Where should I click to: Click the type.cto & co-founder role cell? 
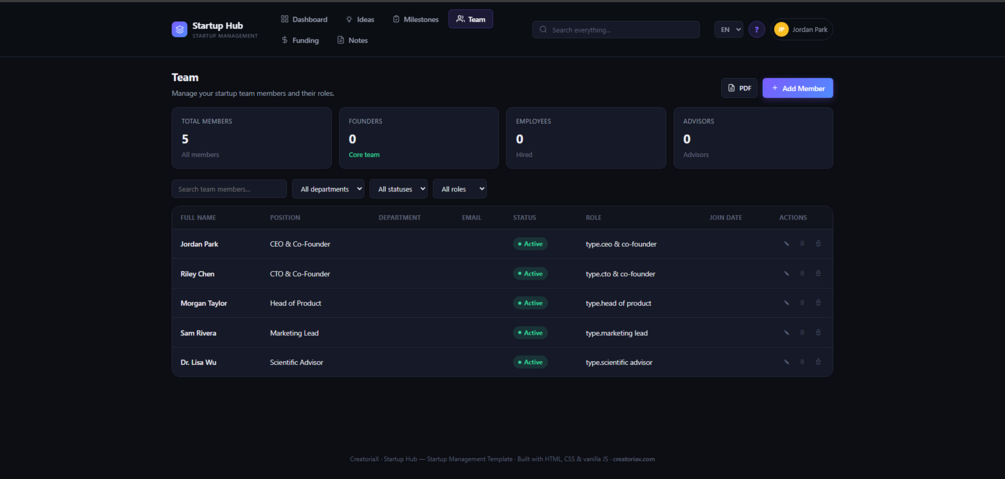coord(620,274)
